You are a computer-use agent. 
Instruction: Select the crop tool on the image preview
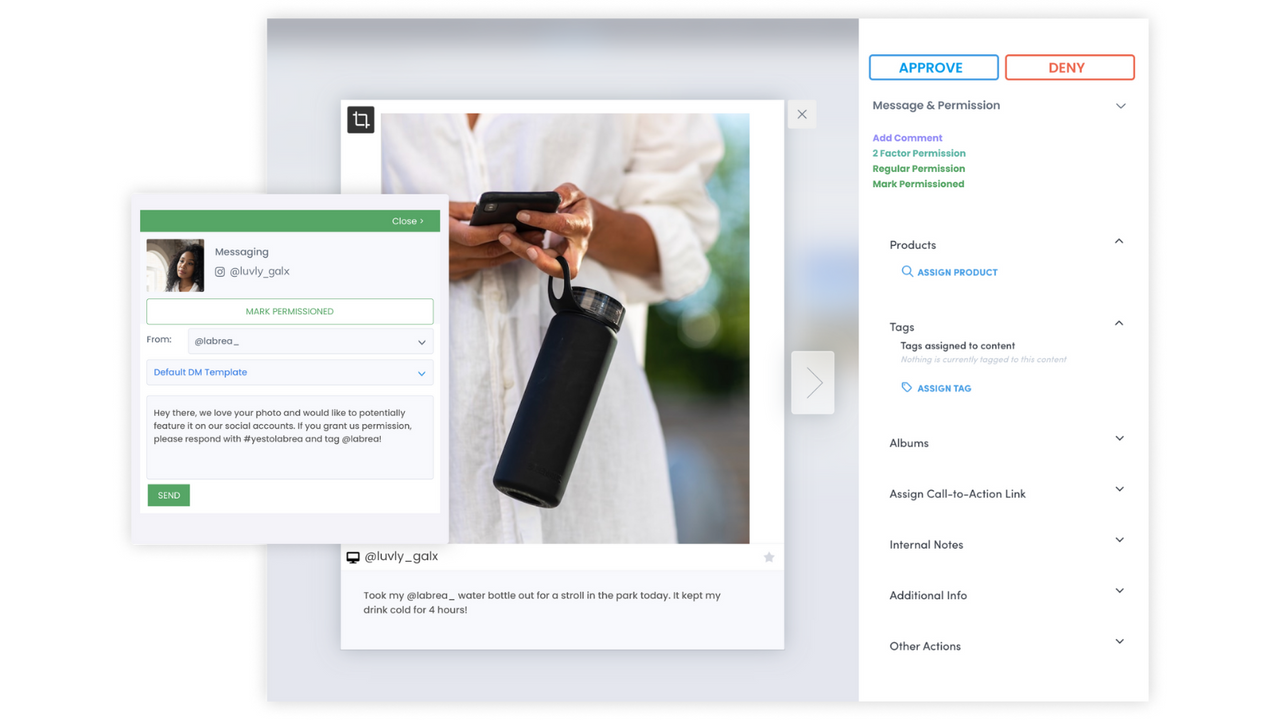pos(360,118)
